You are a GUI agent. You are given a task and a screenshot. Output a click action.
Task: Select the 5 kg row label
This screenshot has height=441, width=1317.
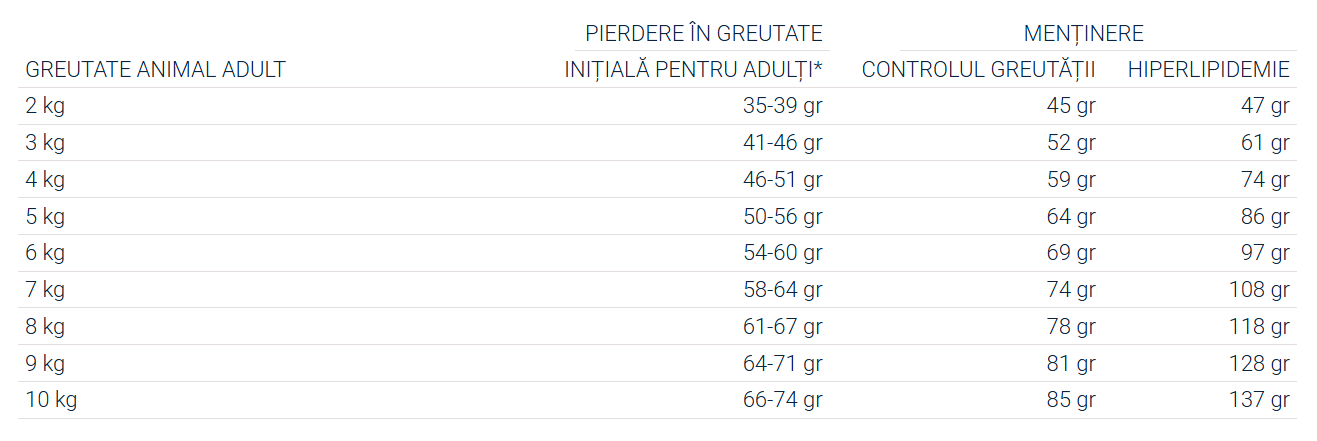click(45, 216)
